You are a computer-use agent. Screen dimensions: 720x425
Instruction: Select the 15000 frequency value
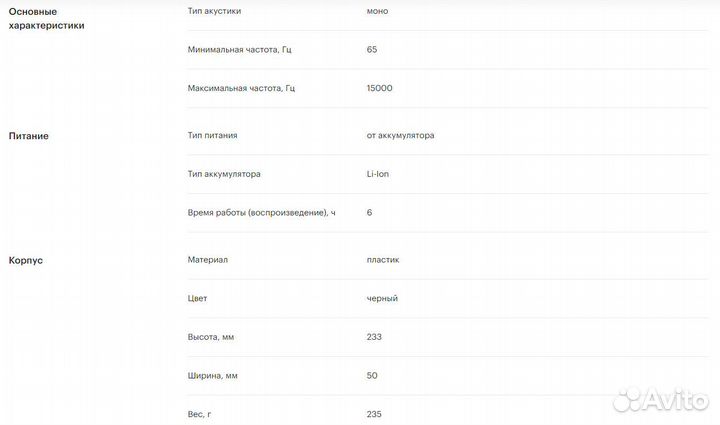(x=380, y=88)
